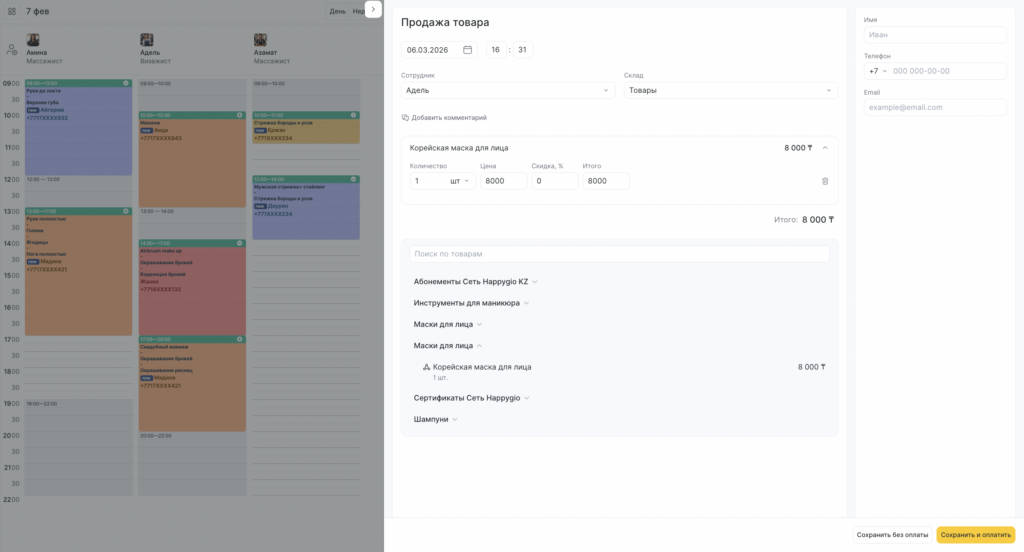Close the sale panel with arrow button
The width and height of the screenshot is (1024, 552).
pos(373,9)
